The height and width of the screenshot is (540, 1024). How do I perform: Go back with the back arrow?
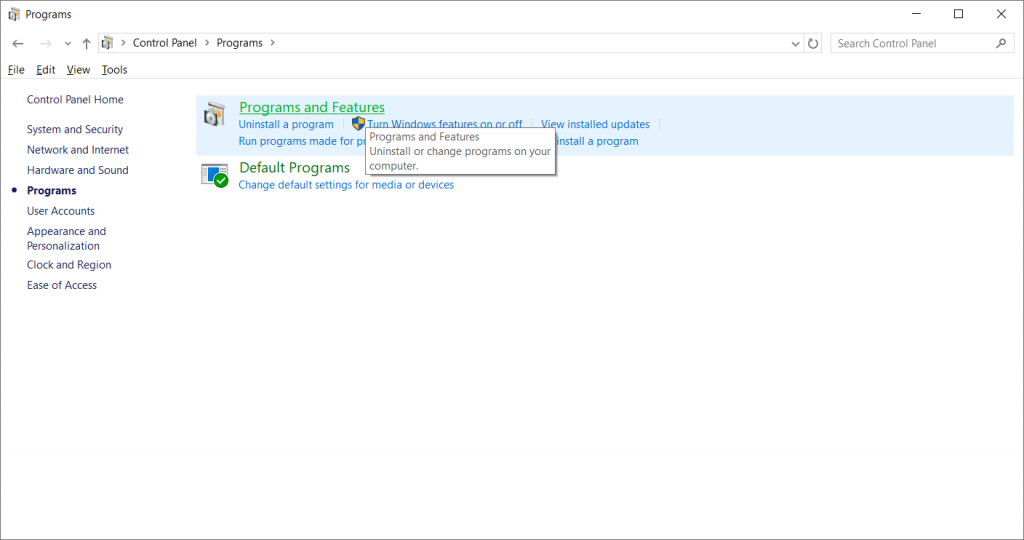(x=18, y=43)
